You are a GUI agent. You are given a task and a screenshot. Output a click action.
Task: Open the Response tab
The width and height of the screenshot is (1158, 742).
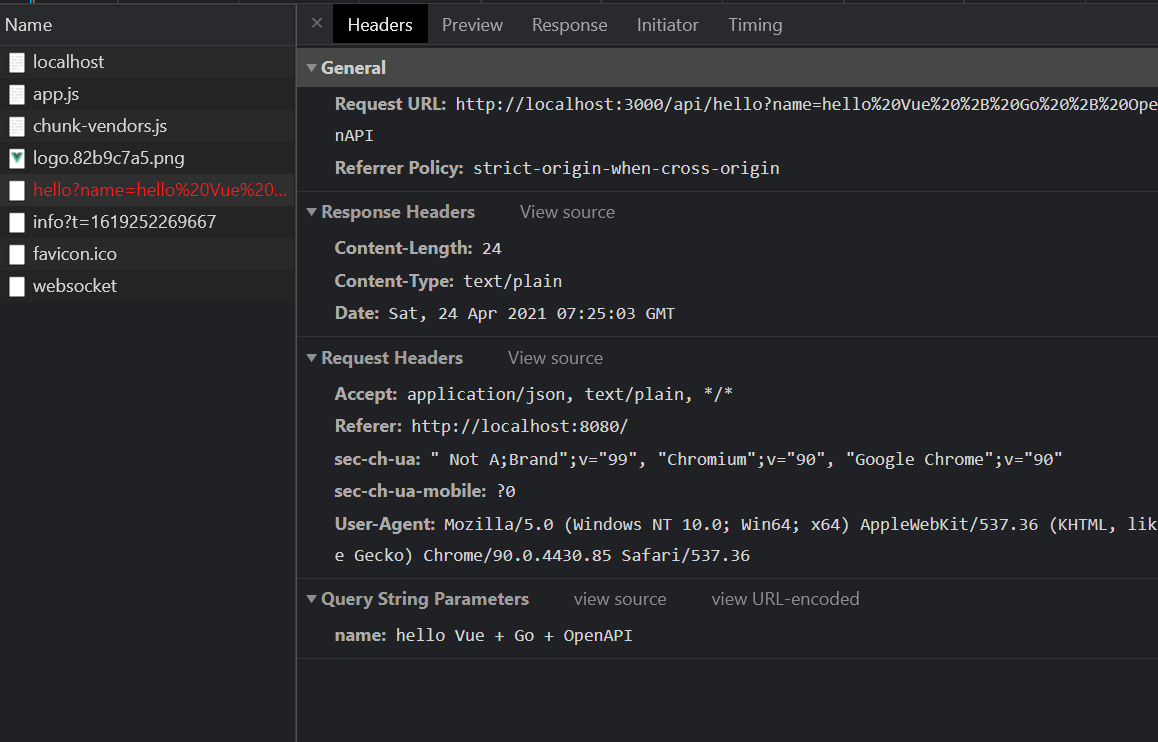click(x=569, y=24)
